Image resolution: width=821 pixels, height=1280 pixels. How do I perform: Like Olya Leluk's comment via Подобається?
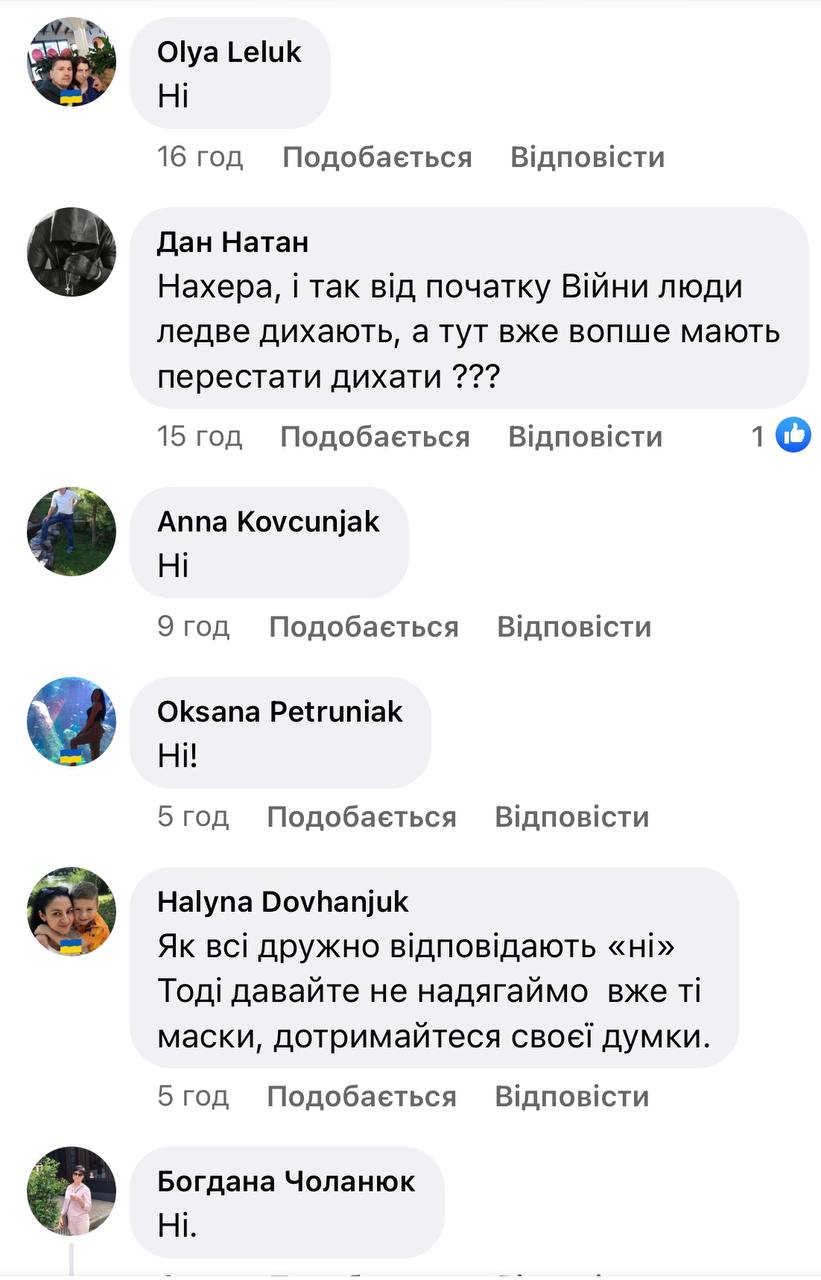pos(377,157)
